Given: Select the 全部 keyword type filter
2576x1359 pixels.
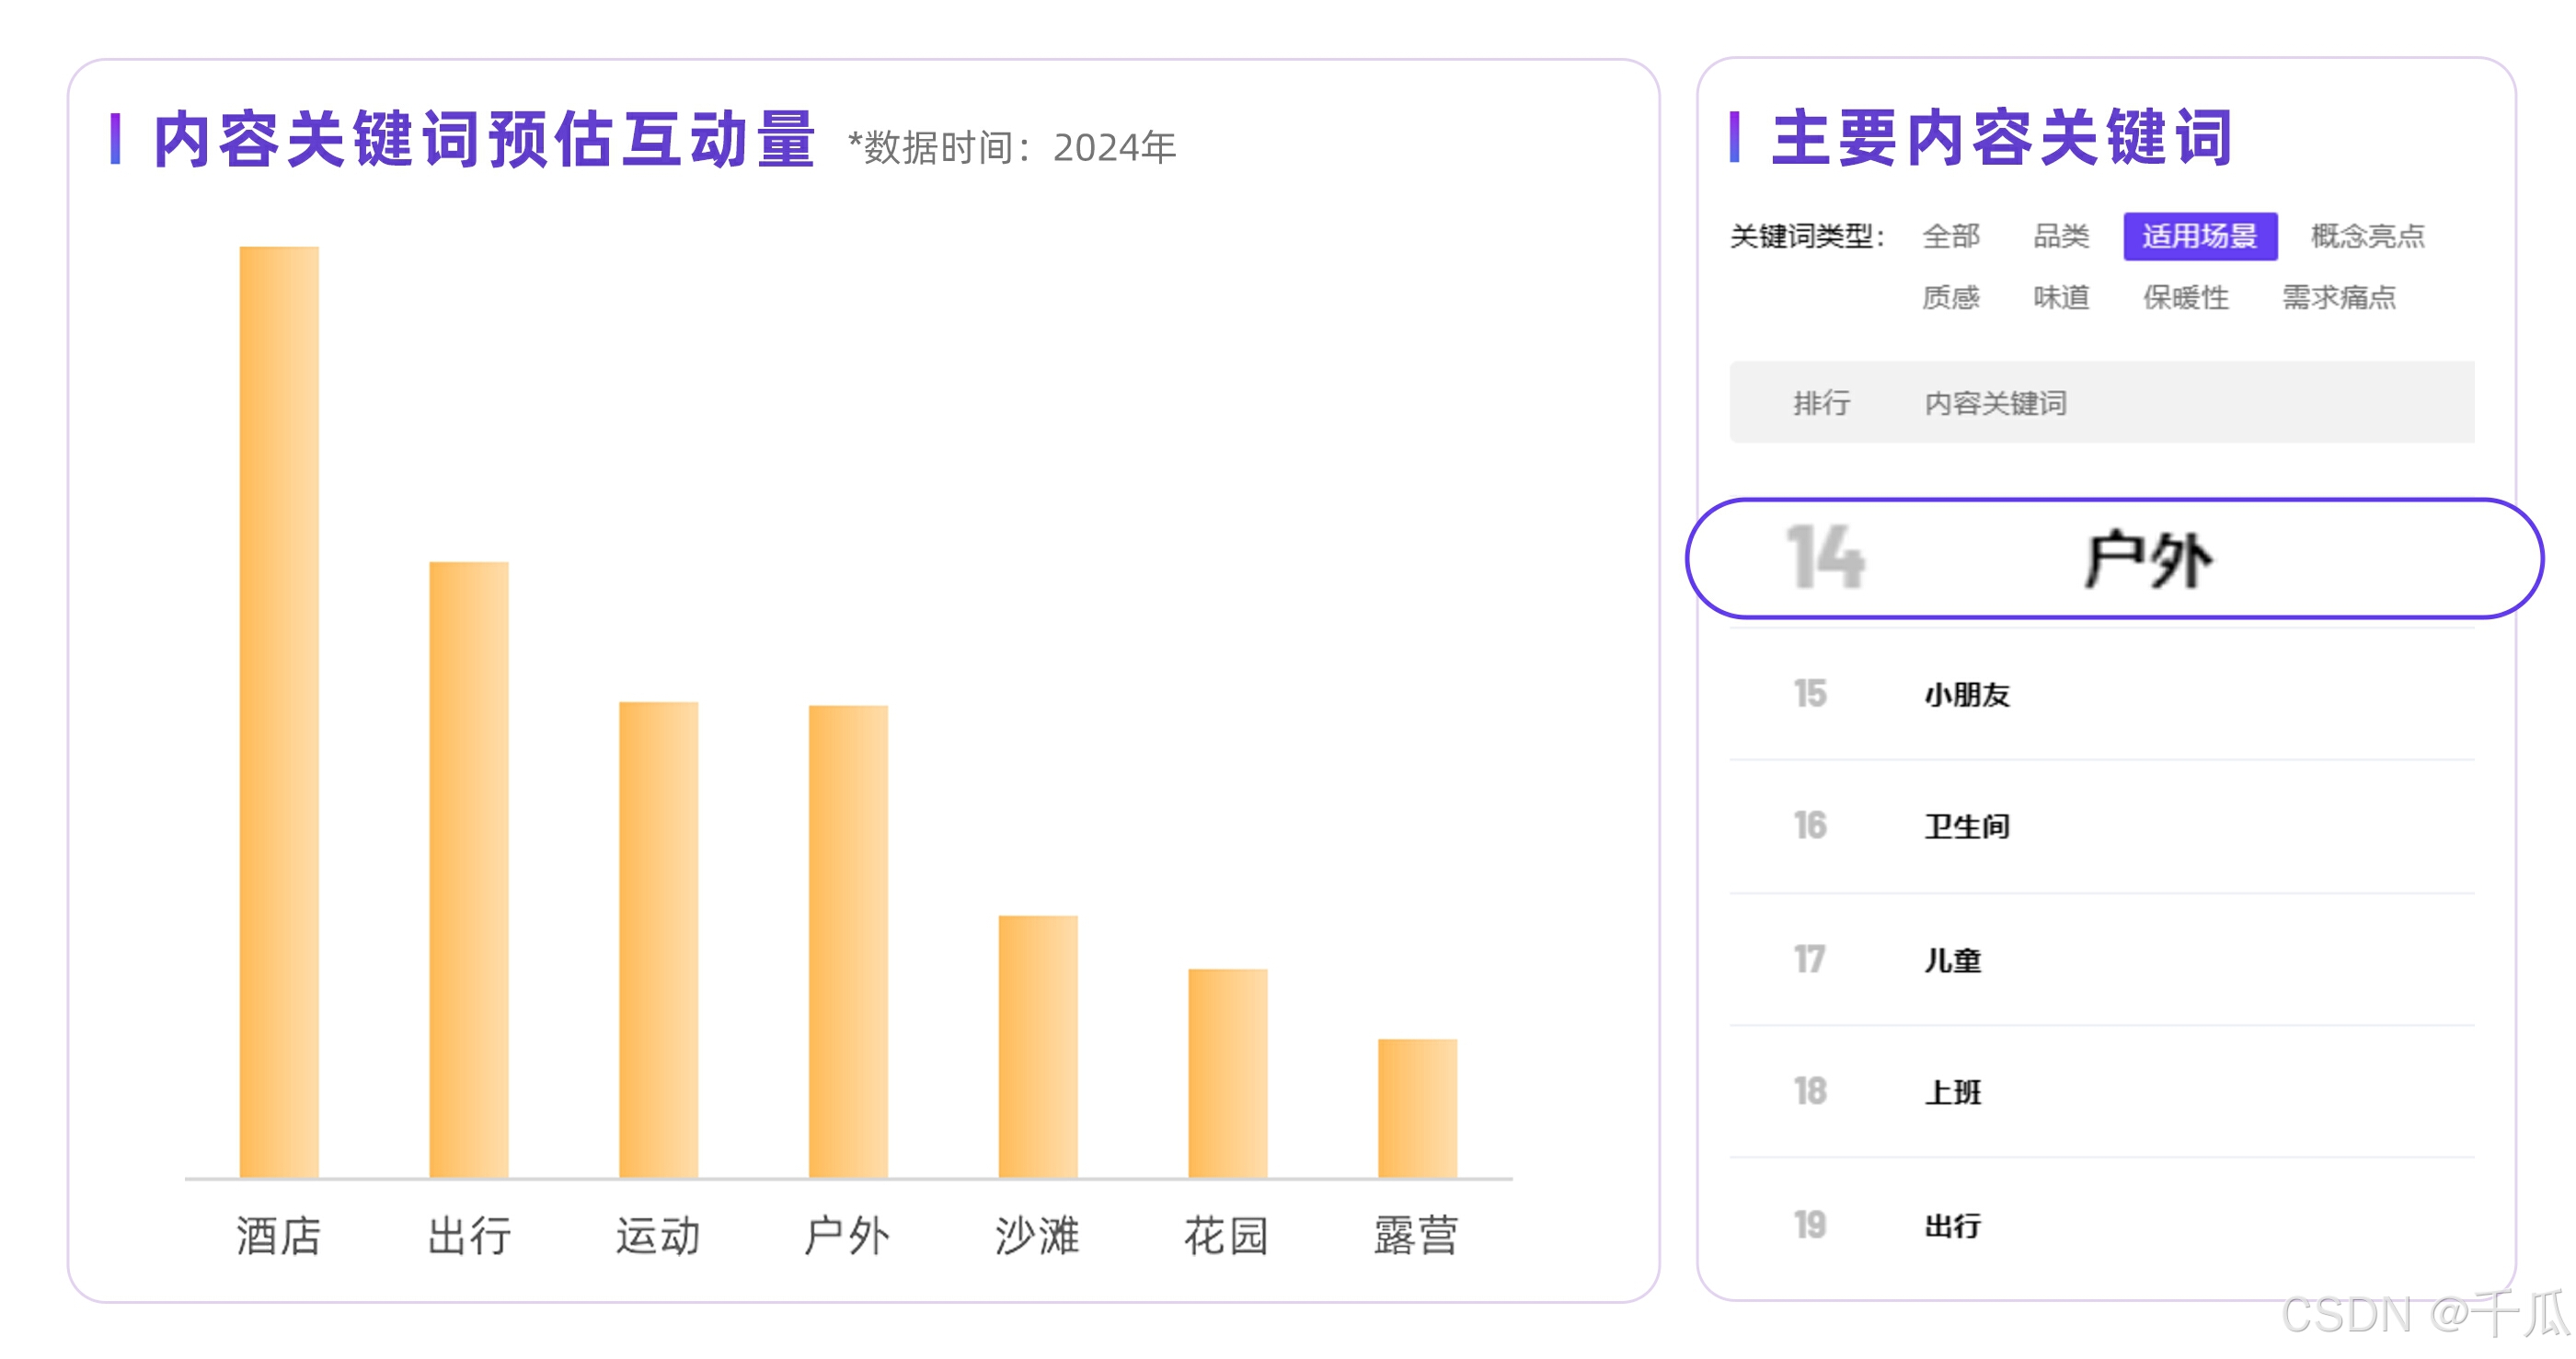Looking at the screenshot, I should pos(1950,236).
